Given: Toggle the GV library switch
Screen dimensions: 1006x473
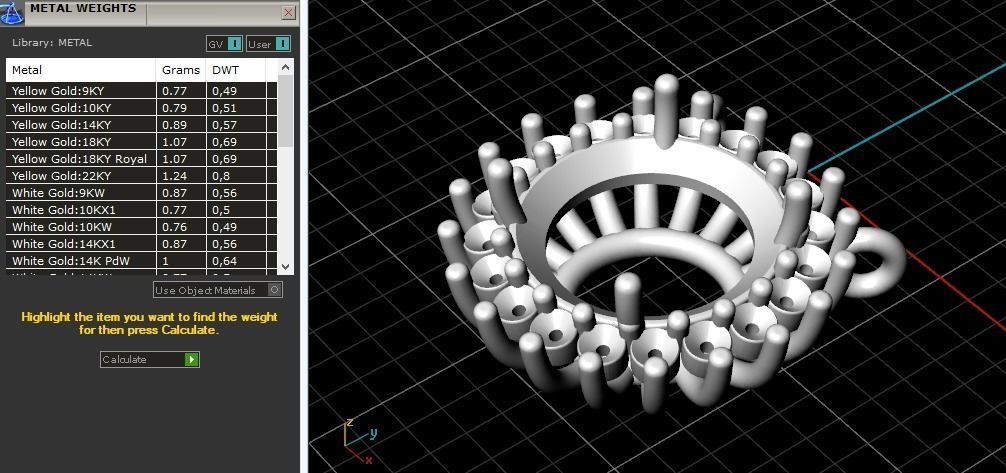Looking at the screenshot, I should [x=225, y=44].
